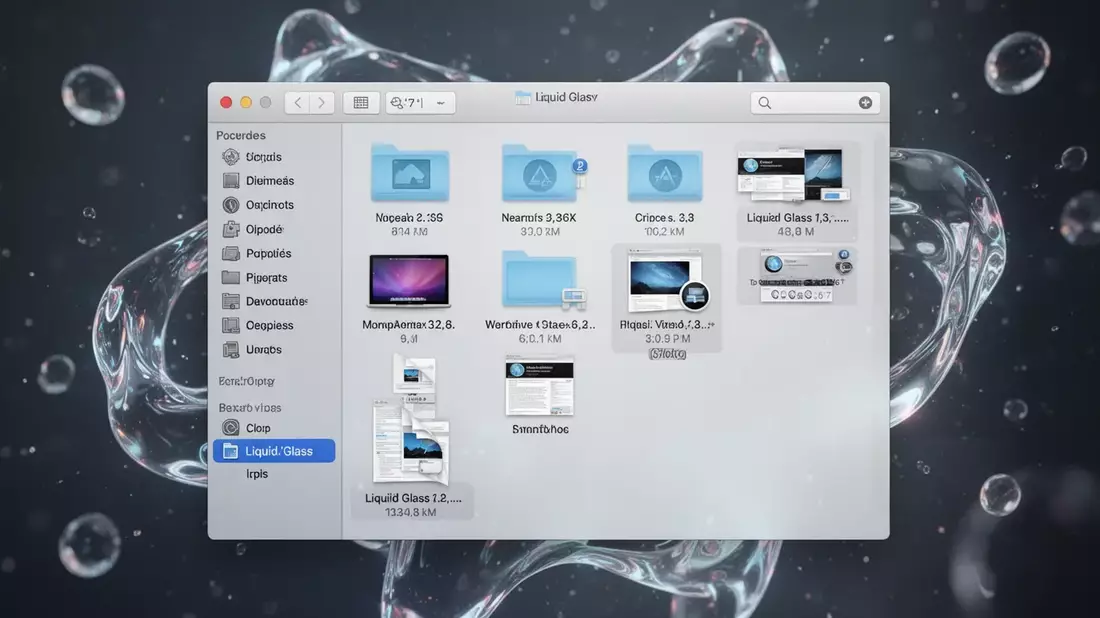Screen dimensions: 1100x618
Task: Select the highlighted Liquid Glass sidebar folder
Action: point(274,451)
